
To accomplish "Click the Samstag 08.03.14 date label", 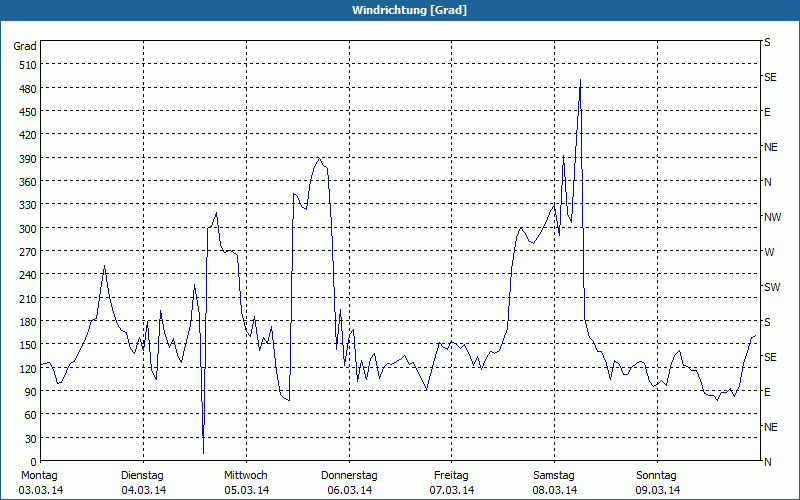I will click(554, 482).
